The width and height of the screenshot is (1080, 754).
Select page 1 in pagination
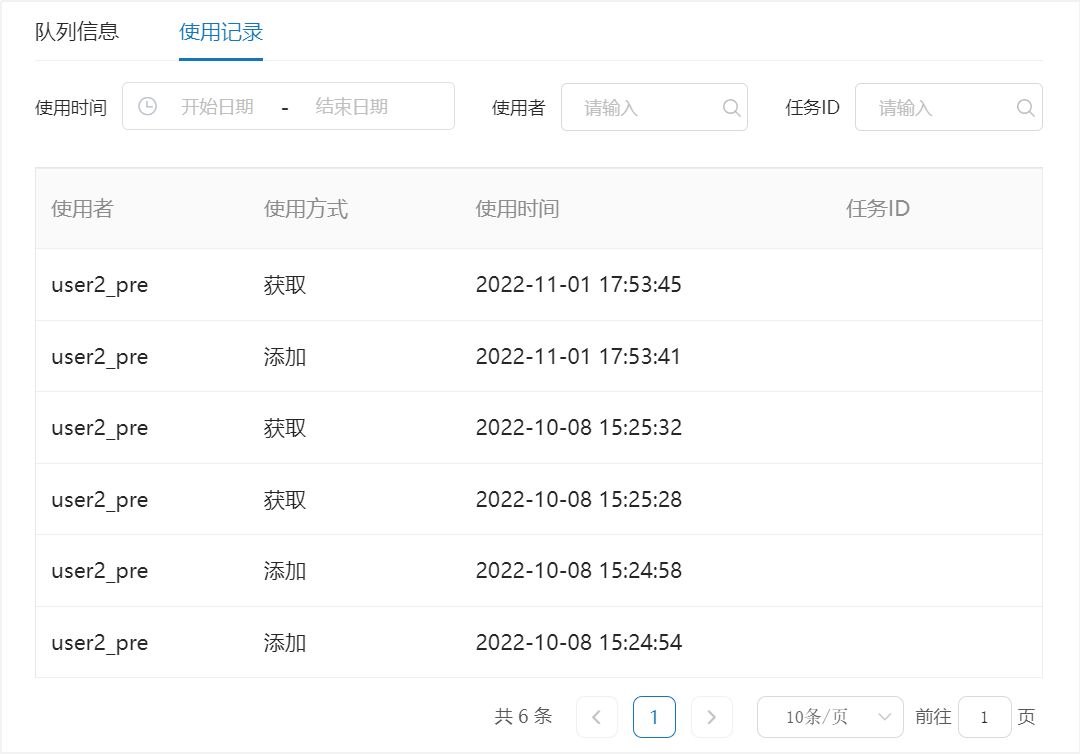654,717
